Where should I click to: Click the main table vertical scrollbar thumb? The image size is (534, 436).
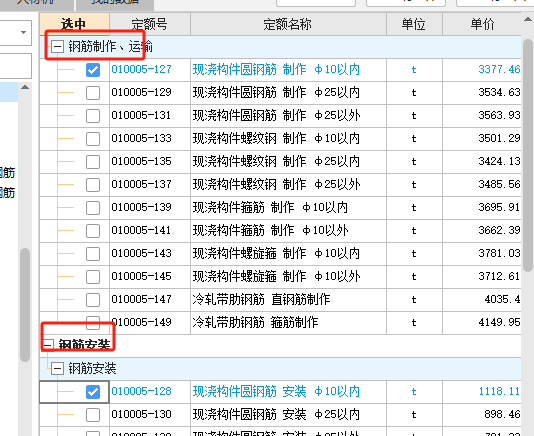[528, 155]
